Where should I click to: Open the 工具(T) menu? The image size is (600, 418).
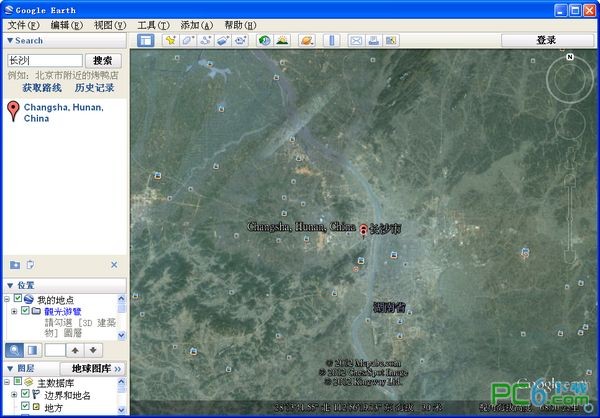tap(153, 25)
